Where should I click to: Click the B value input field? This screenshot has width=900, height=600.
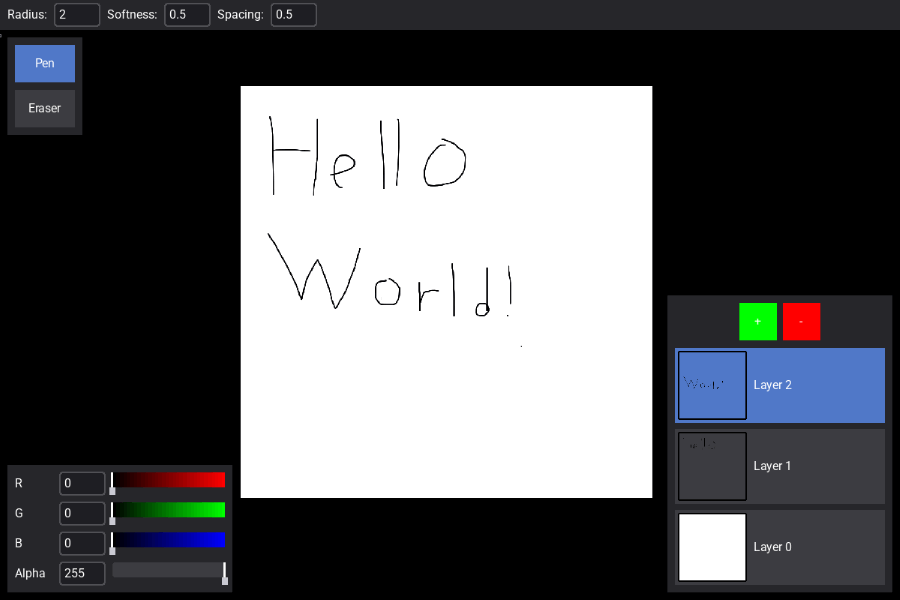82,543
